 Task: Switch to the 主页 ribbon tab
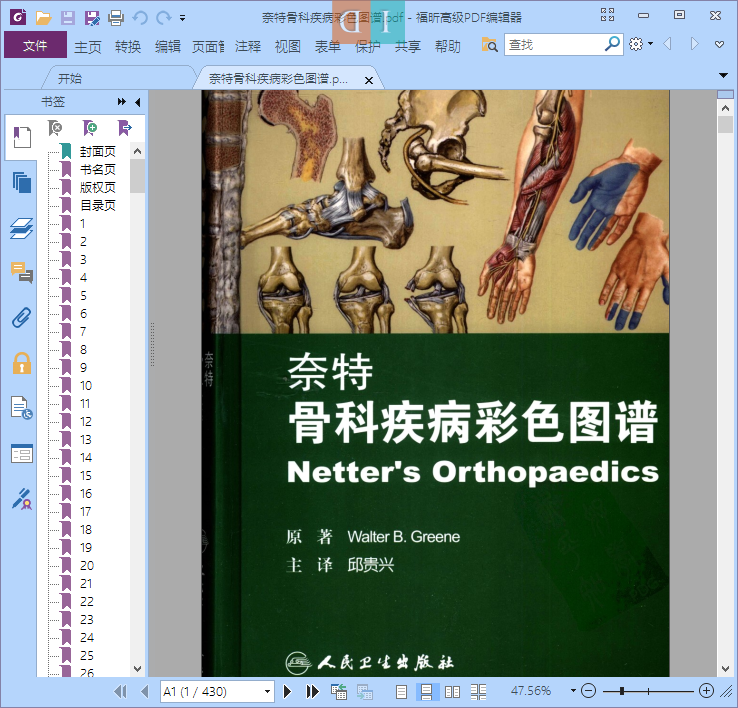(88, 46)
